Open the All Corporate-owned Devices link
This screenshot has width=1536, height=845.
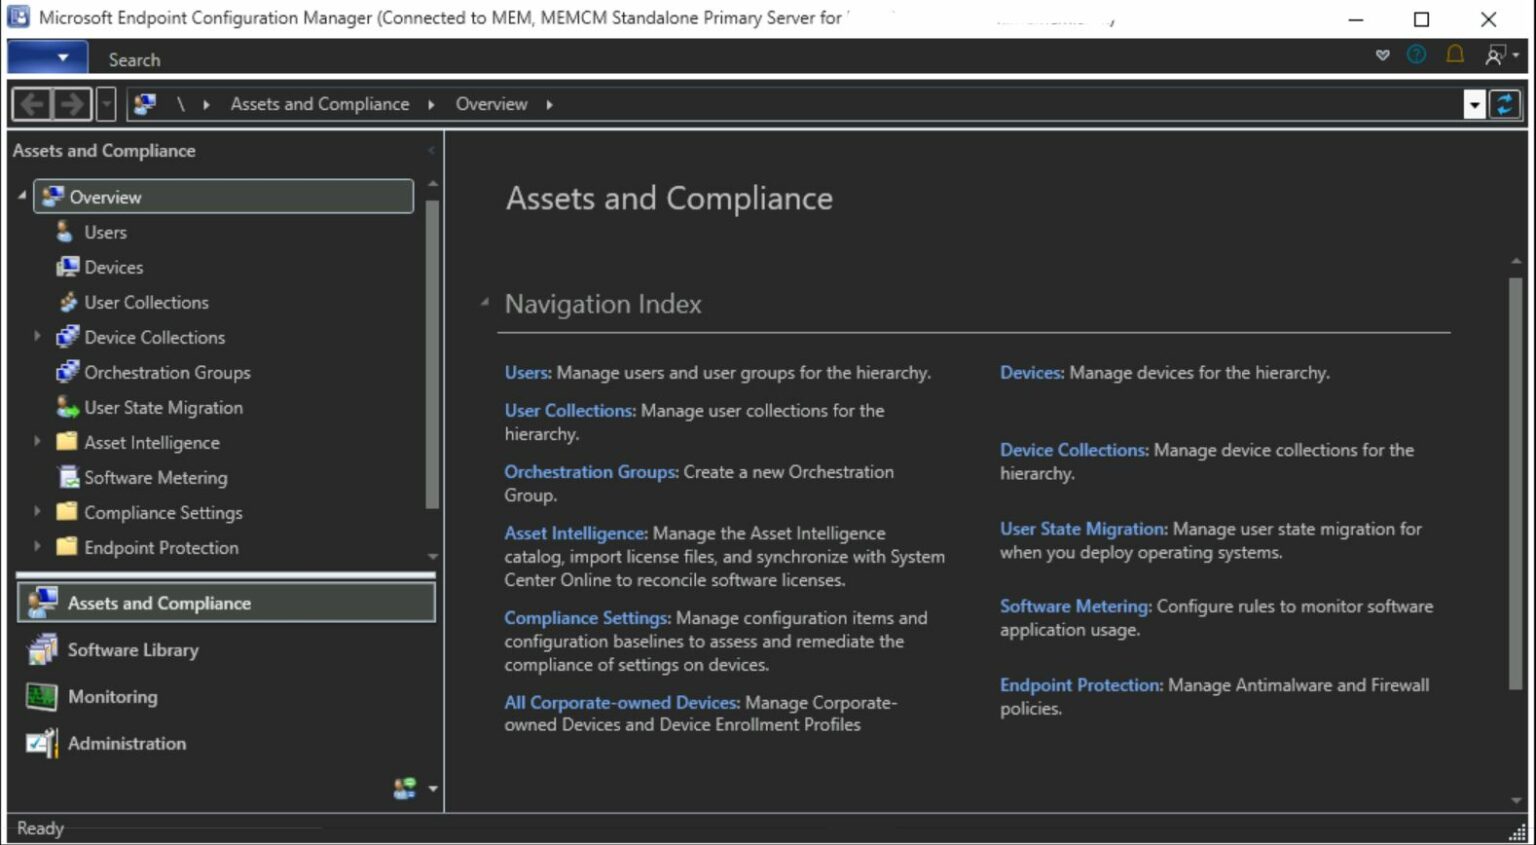(622, 703)
